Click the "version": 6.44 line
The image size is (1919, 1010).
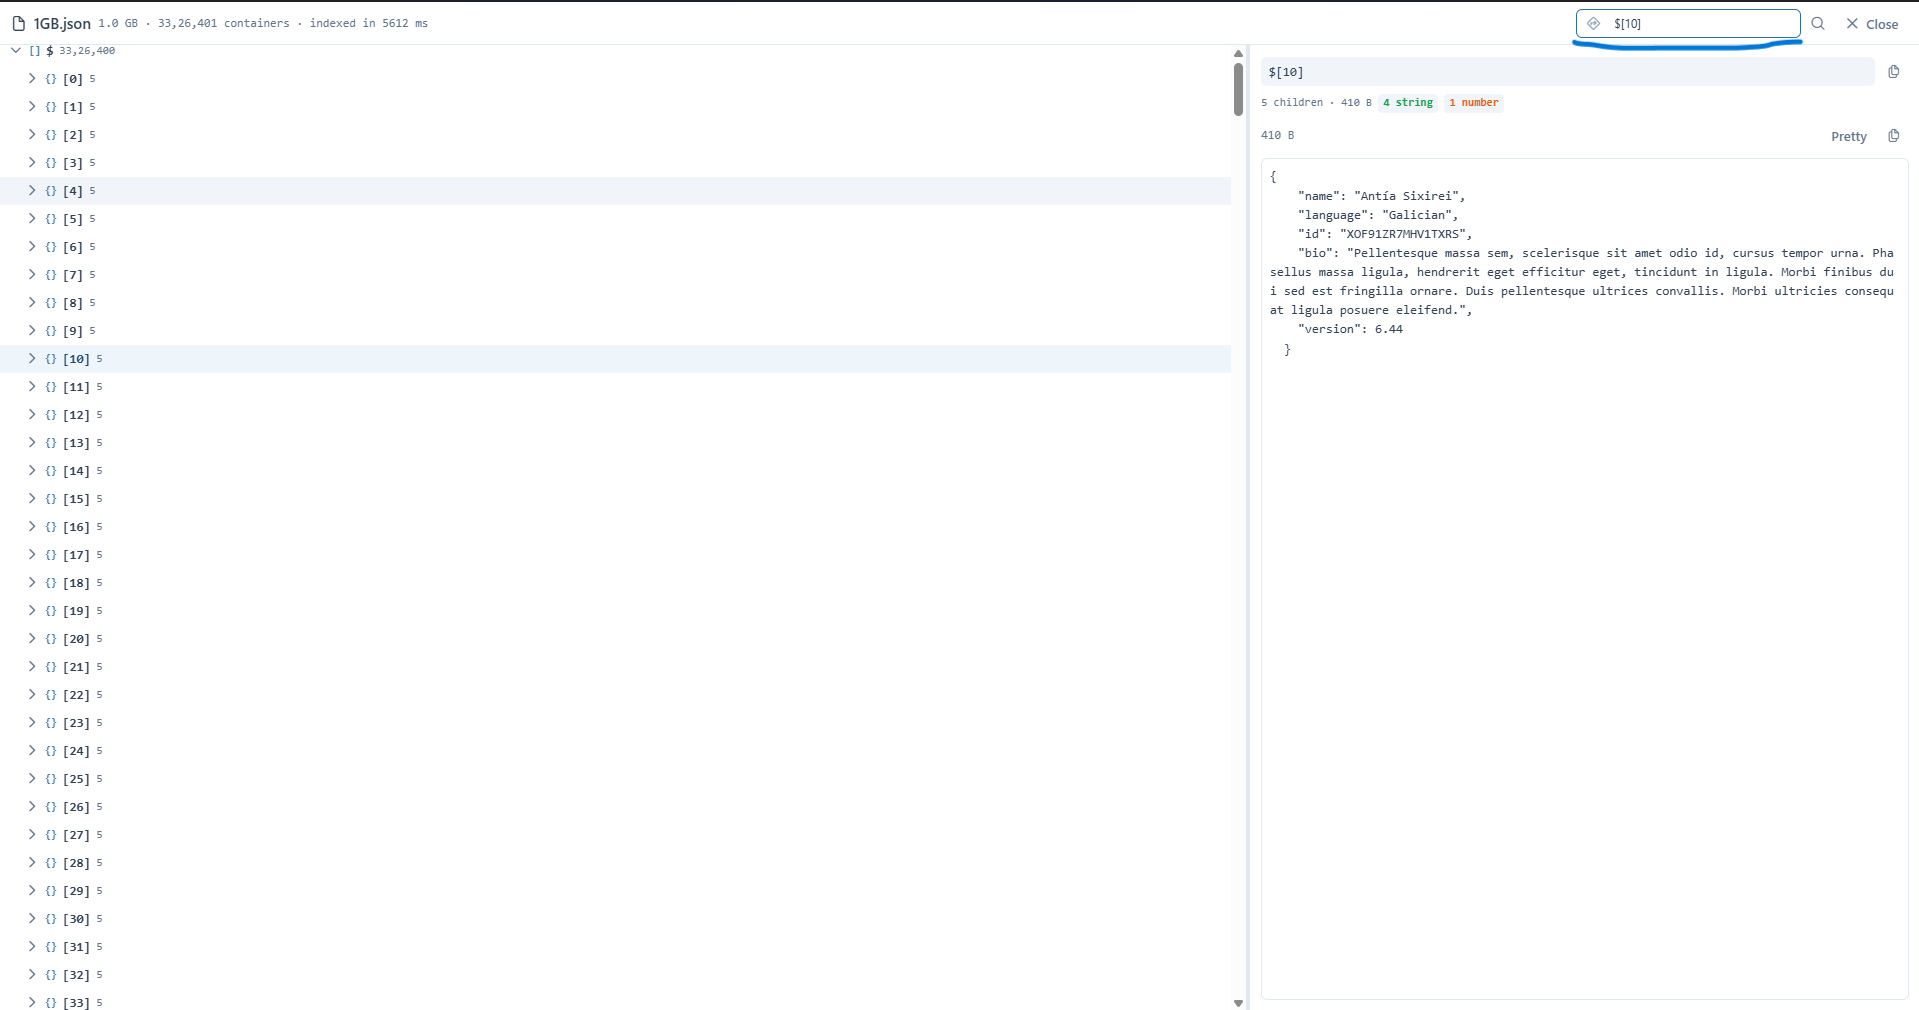1350,329
